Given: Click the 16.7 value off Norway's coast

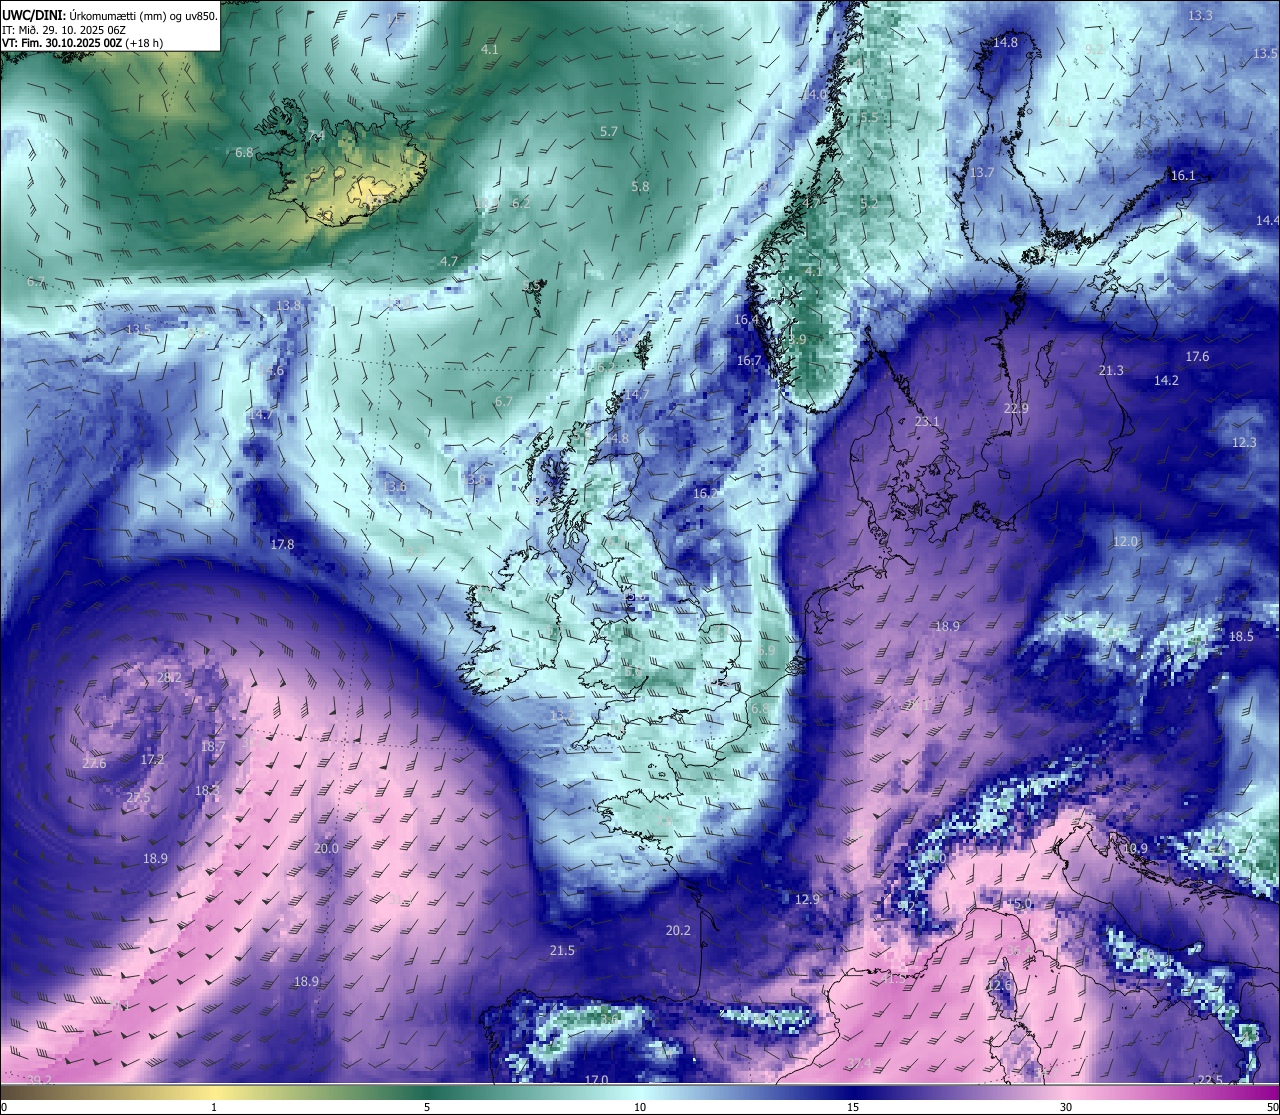Looking at the screenshot, I should click(x=749, y=362).
